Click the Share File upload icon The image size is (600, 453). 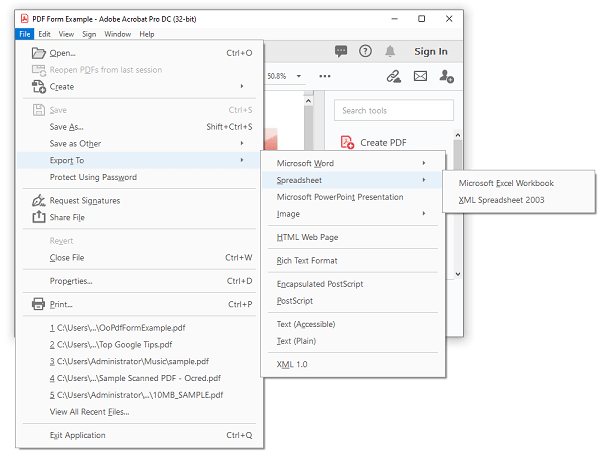tap(39, 217)
